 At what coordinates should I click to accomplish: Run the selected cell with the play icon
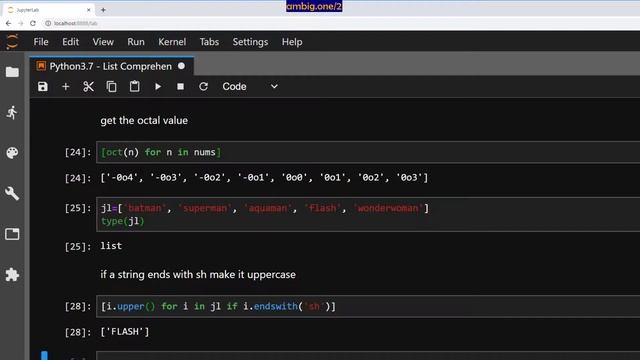click(158, 87)
